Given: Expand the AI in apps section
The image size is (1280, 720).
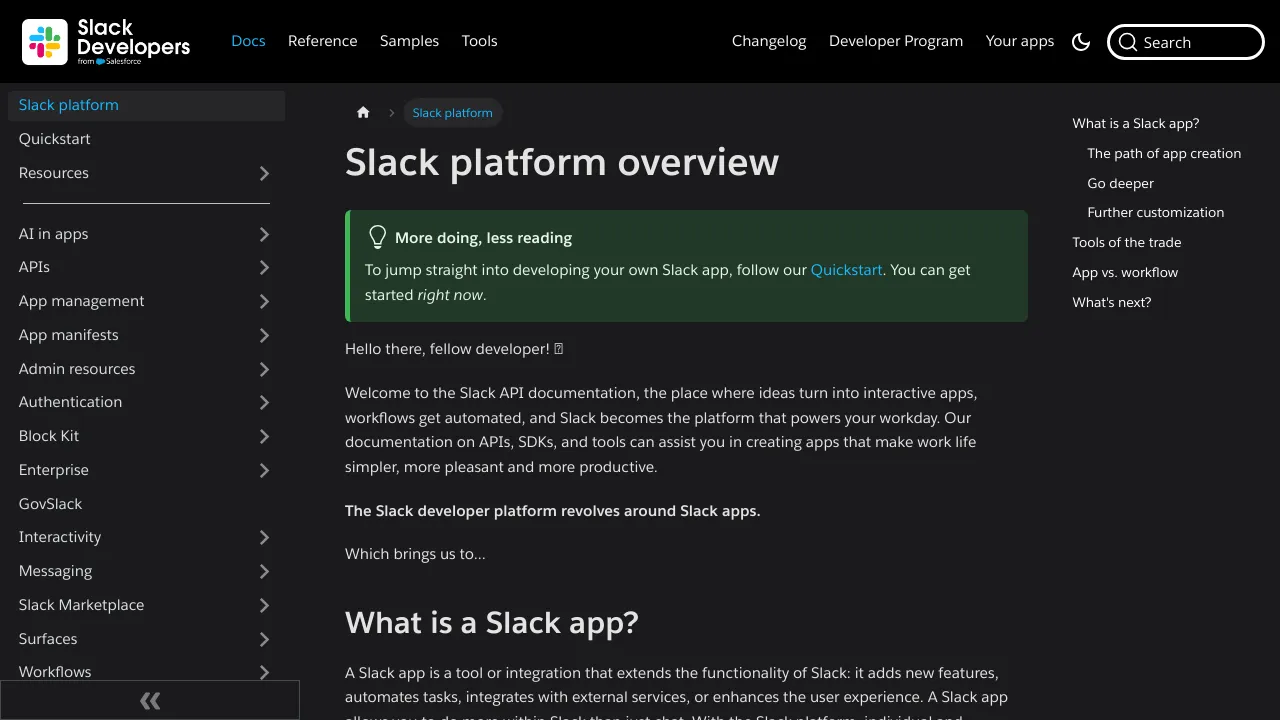Looking at the screenshot, I should point(264,235).
